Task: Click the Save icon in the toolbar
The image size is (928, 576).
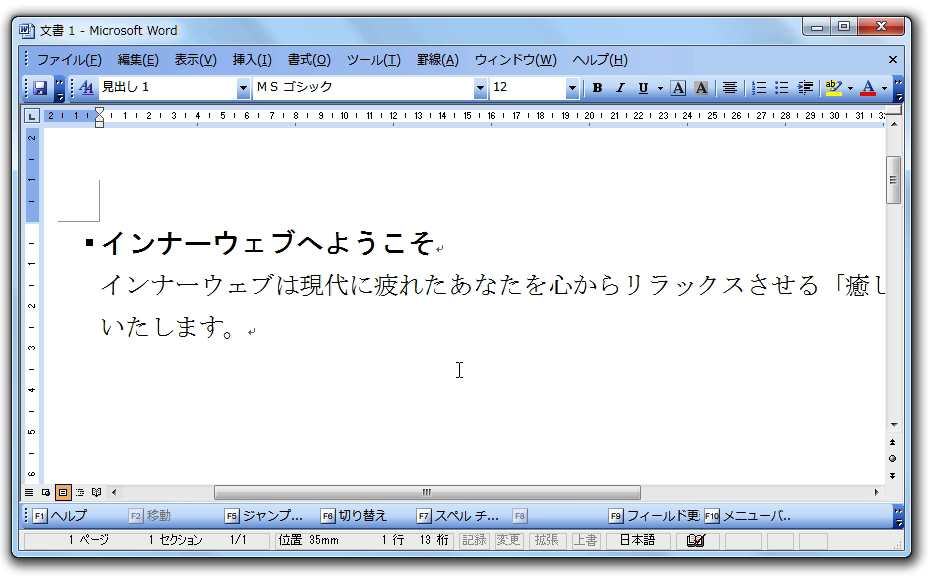Action: 40,88
